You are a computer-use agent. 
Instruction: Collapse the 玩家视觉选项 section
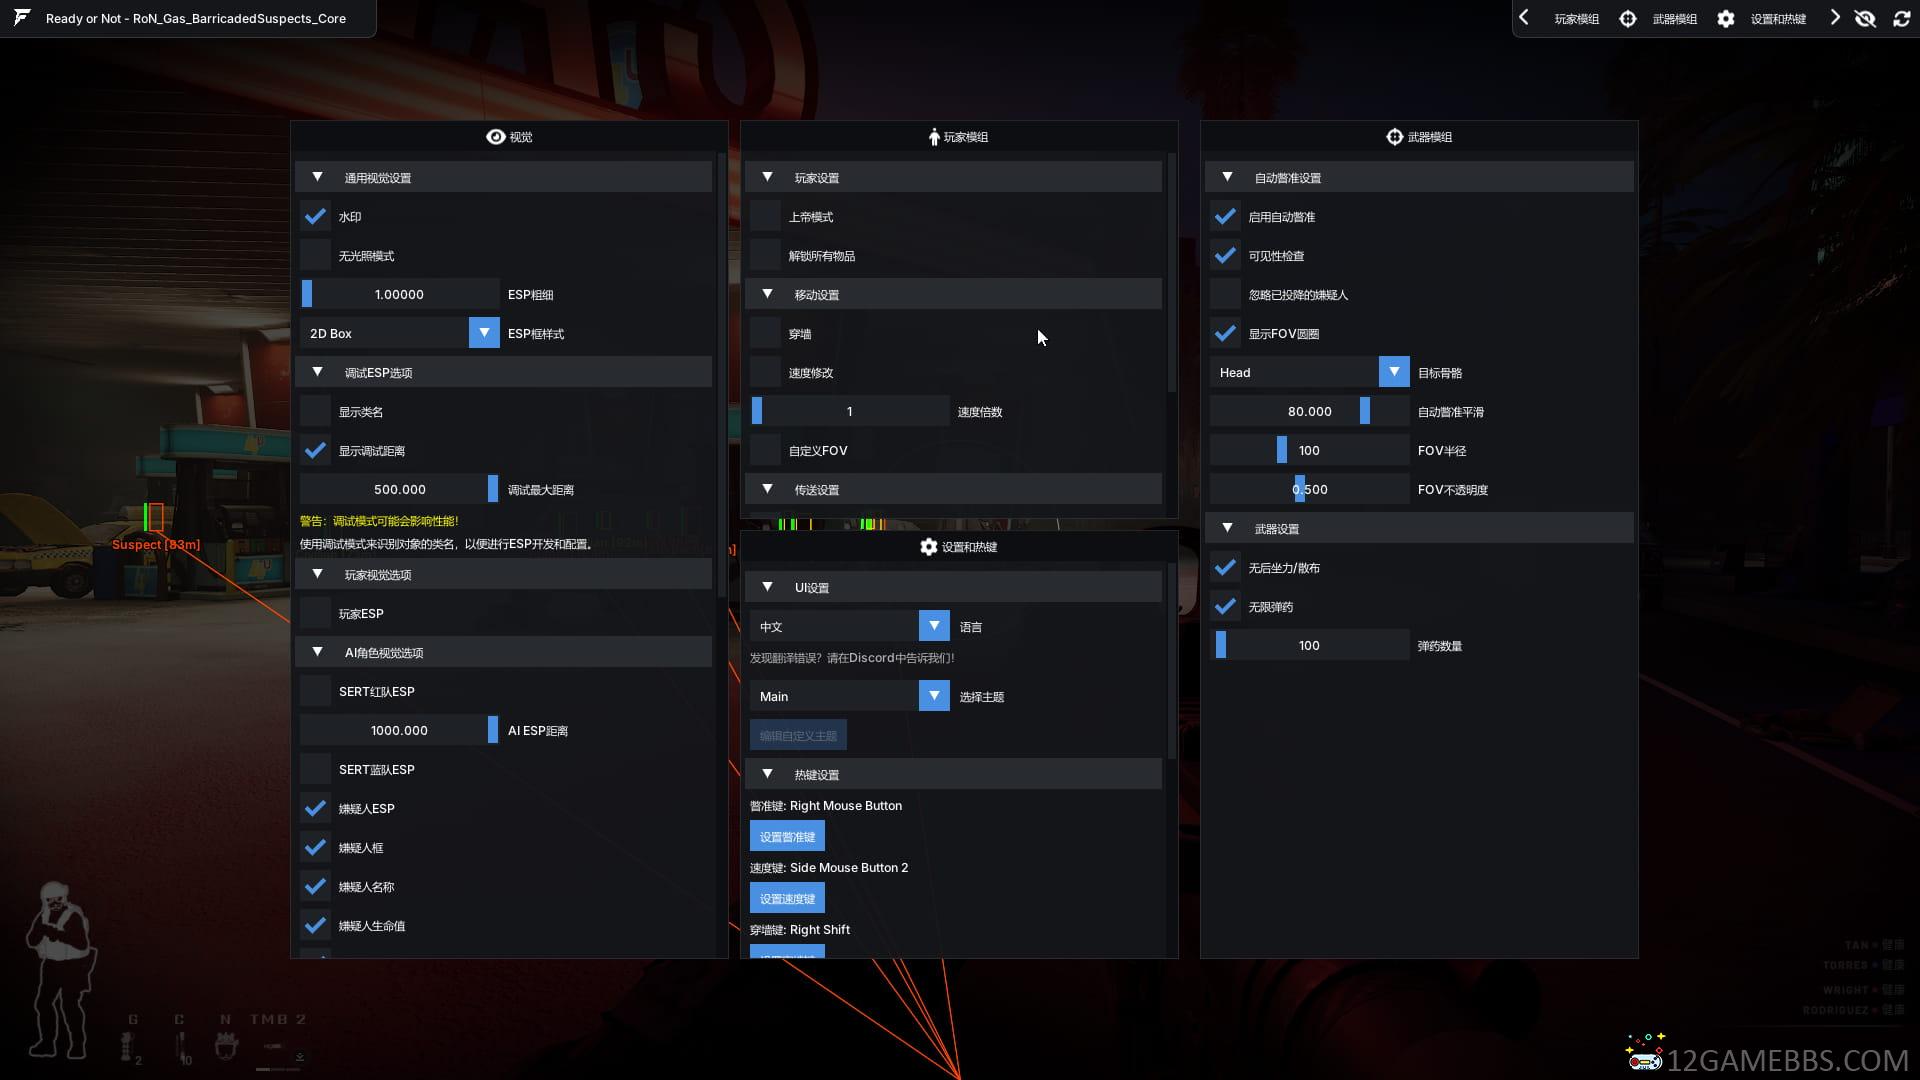(x=503, y=574)
